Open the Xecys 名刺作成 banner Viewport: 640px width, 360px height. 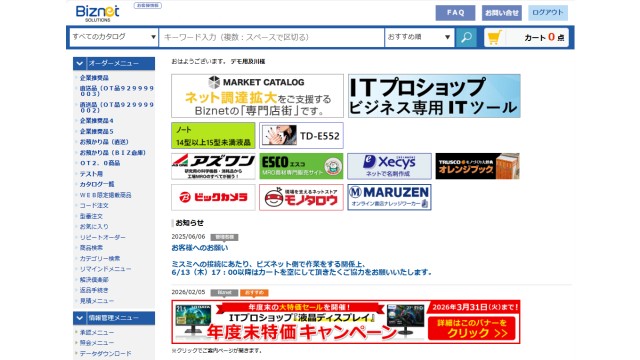(389, 166)
